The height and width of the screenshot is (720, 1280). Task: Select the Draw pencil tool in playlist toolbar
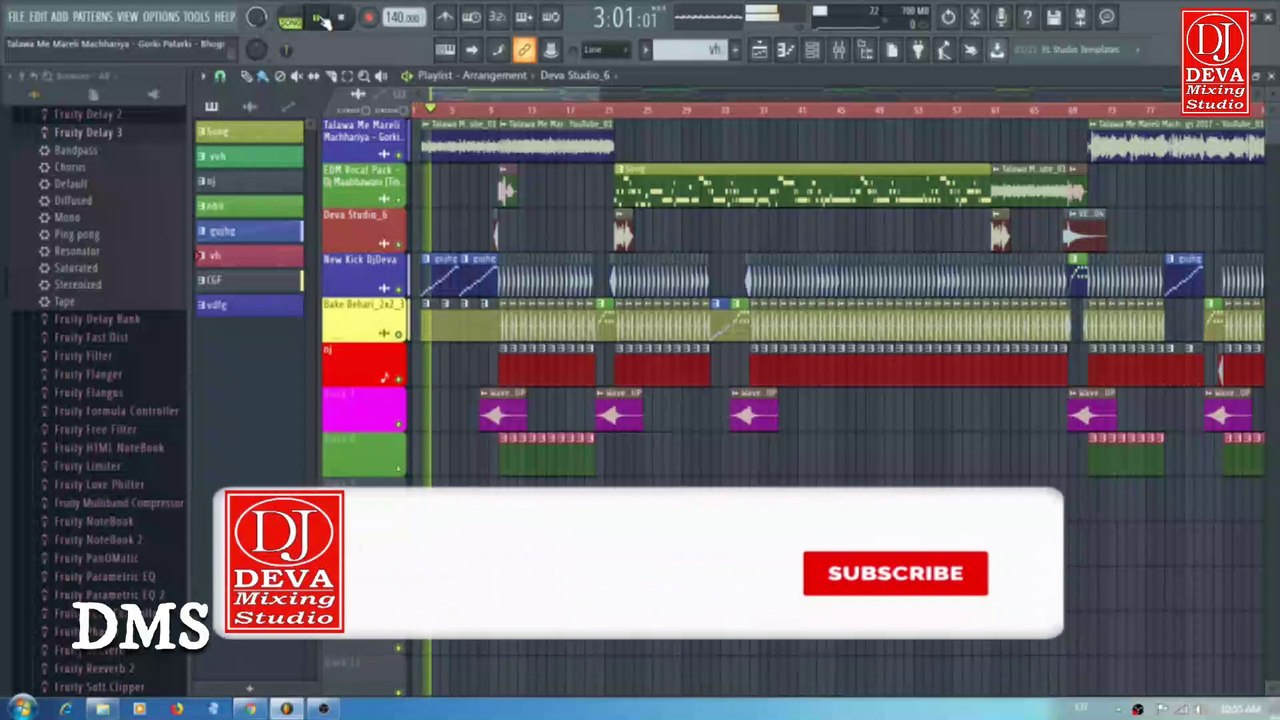[246, 76]
